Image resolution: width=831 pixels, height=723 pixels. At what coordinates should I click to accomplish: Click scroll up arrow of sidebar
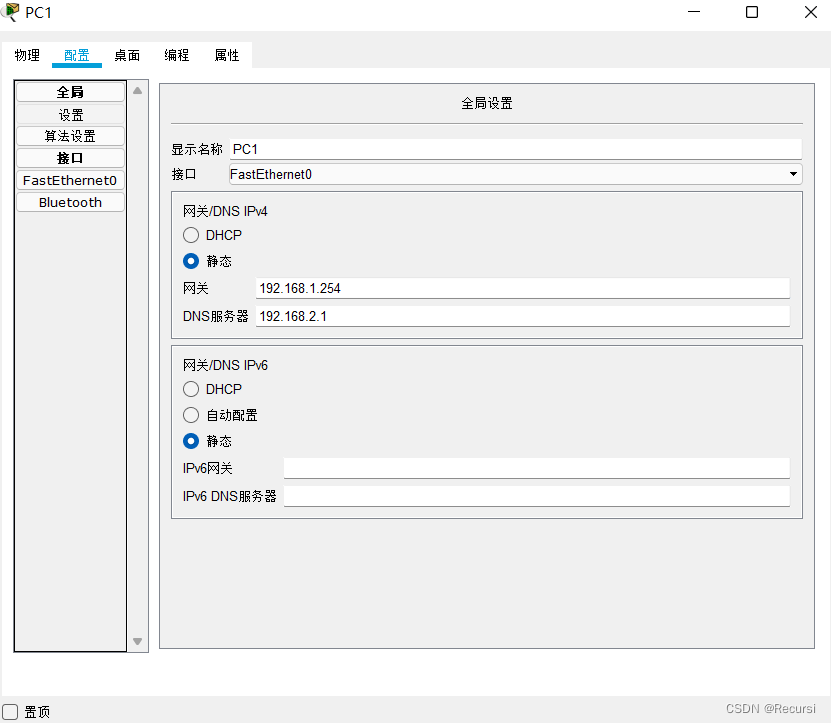tap(138, 91)
